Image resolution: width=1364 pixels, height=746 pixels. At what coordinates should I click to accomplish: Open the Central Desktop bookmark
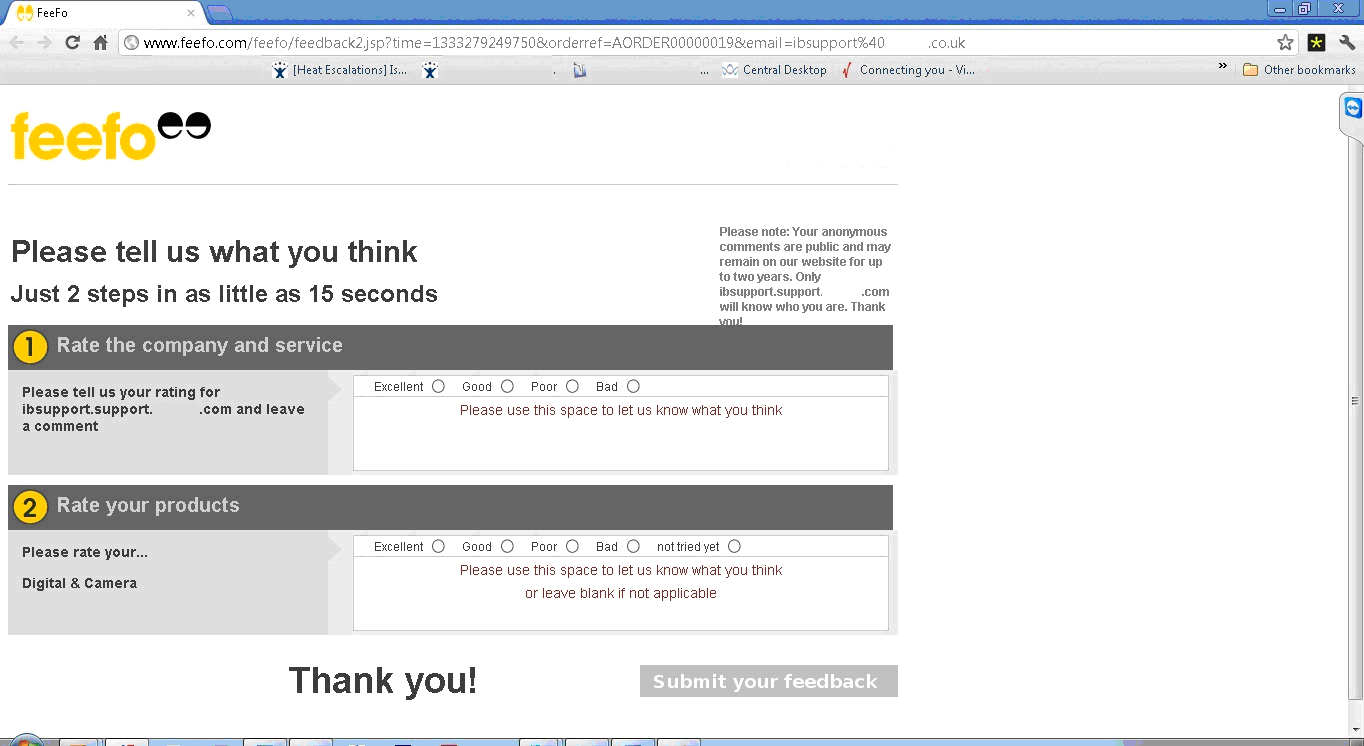coord(775,70)
